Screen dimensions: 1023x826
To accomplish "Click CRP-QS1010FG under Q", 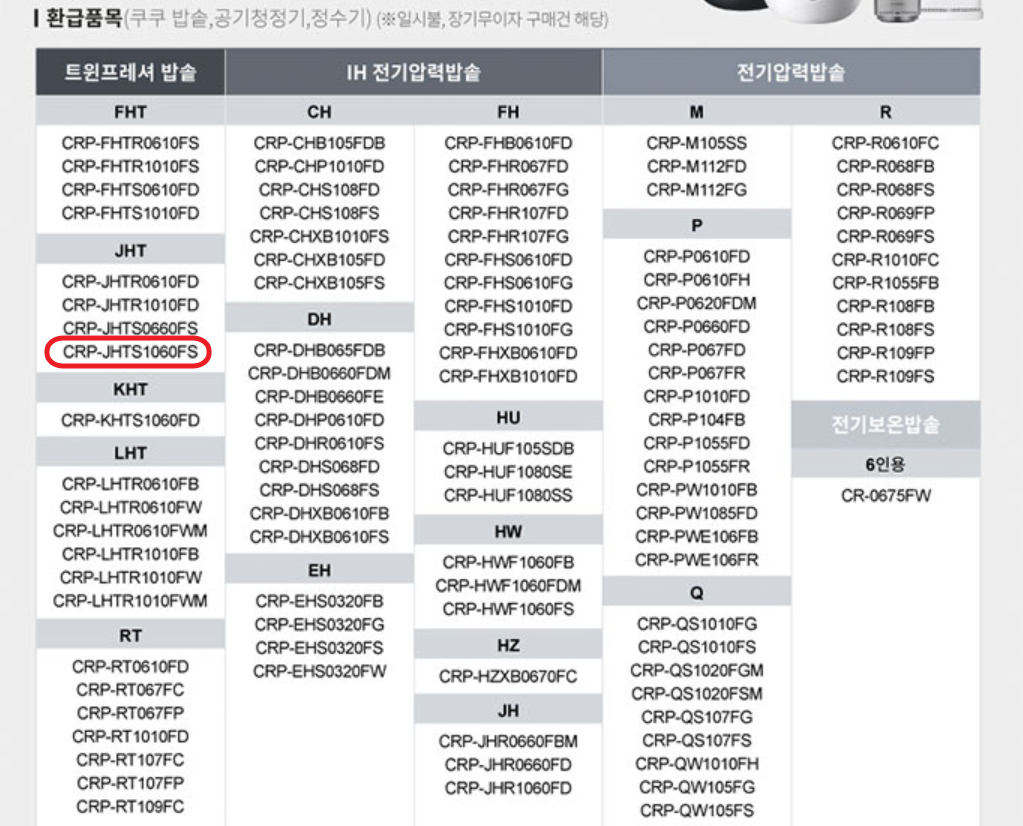I will pyautogui.click(x=697, y=624).
